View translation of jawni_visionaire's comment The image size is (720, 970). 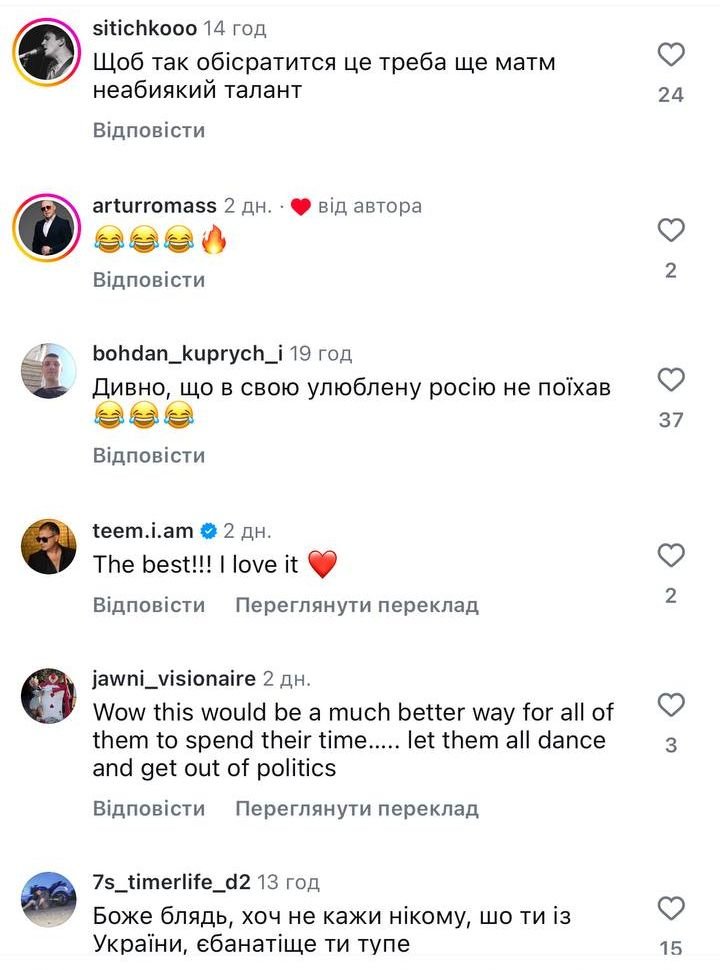point(356,808)
